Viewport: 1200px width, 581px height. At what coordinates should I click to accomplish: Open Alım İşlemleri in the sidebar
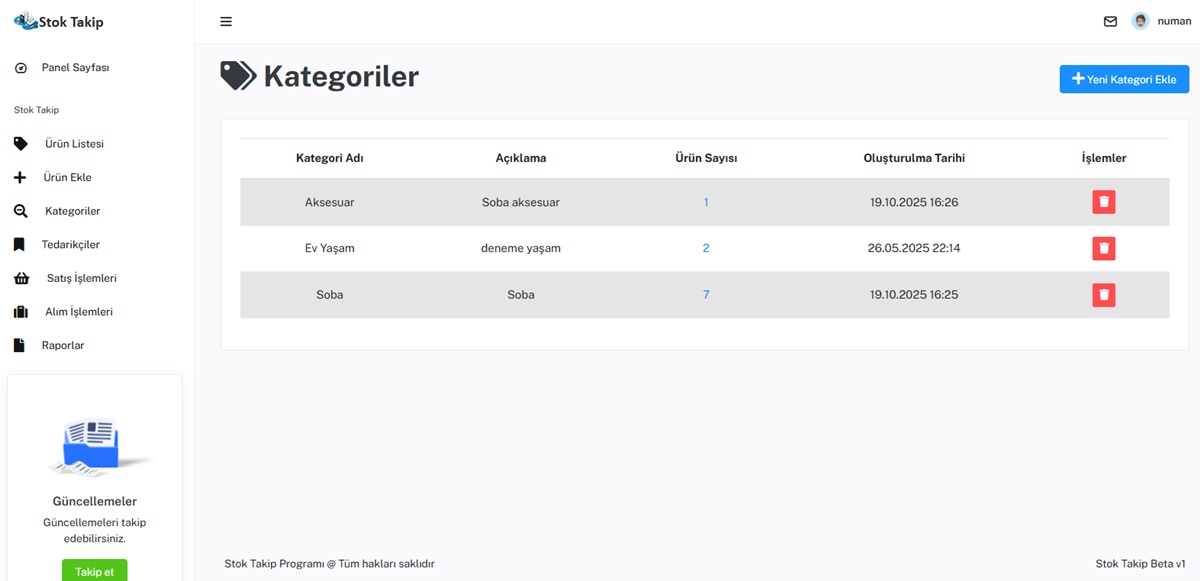pyautogui.click(x=78, y=312)
